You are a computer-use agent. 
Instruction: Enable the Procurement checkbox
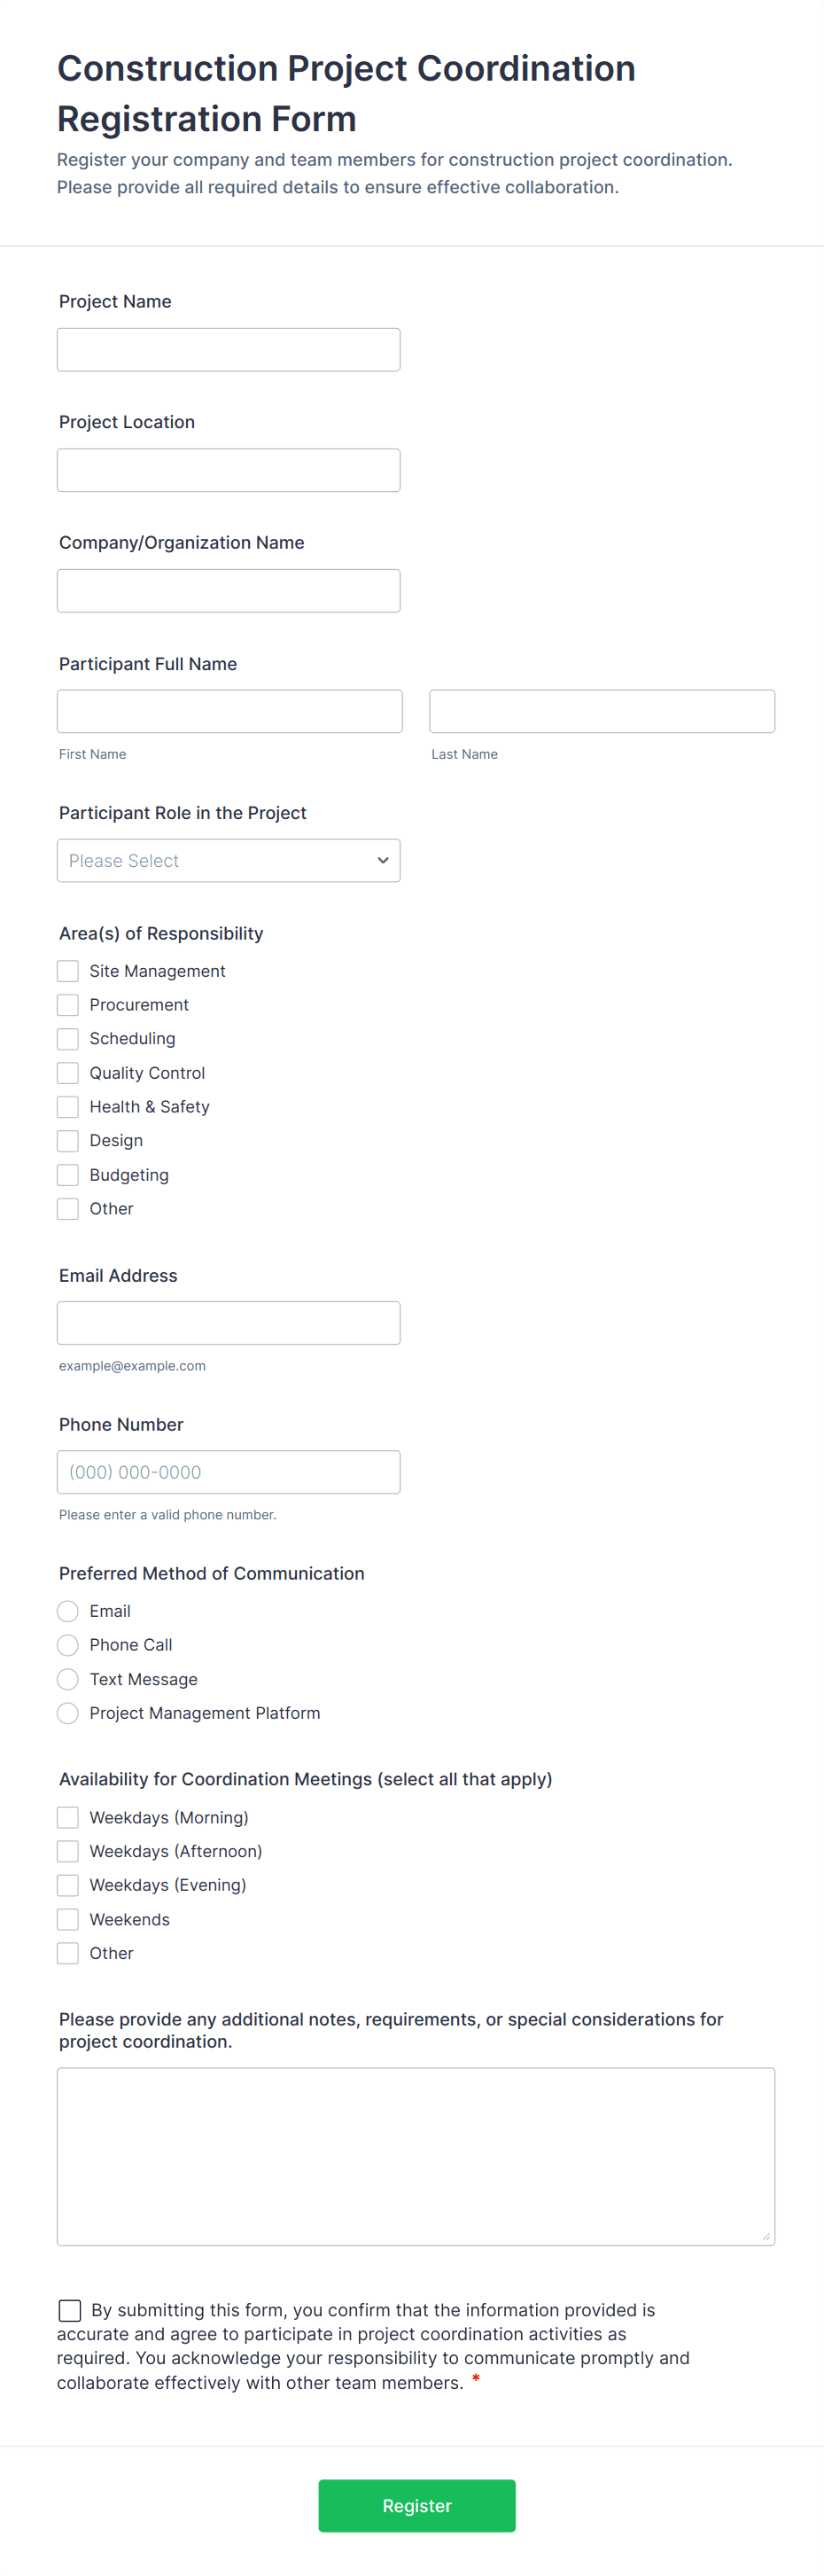(x=67, y=1004)
